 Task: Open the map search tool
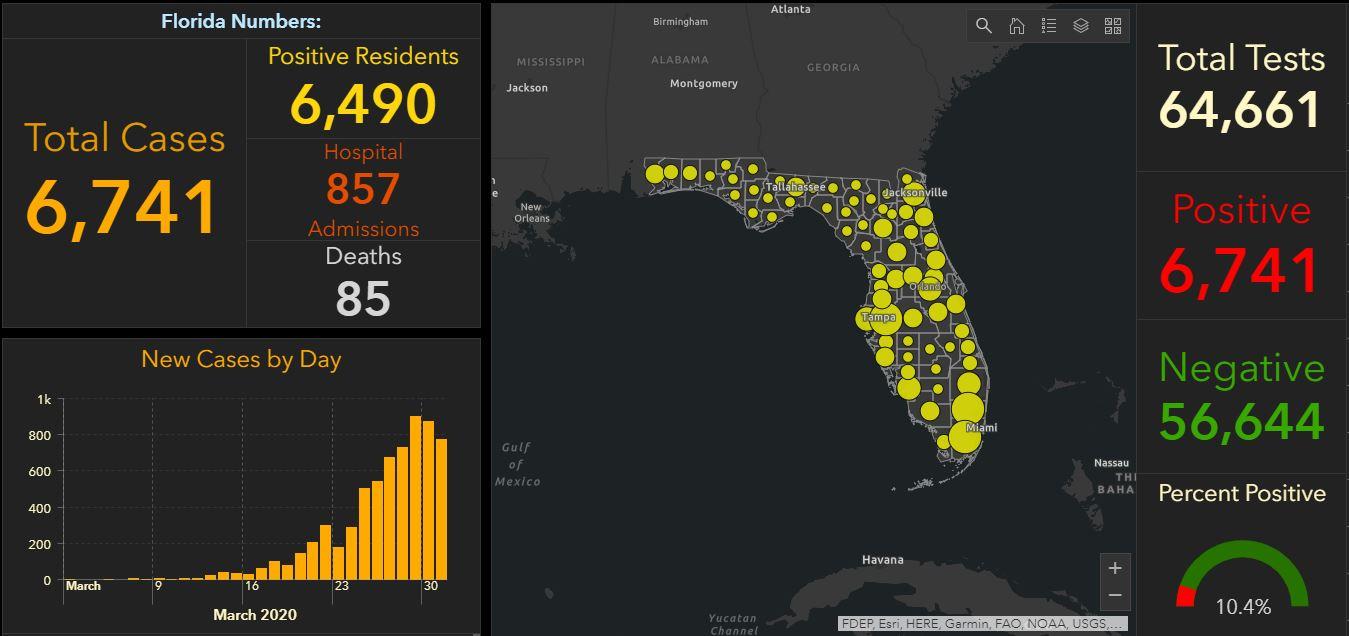984,26
